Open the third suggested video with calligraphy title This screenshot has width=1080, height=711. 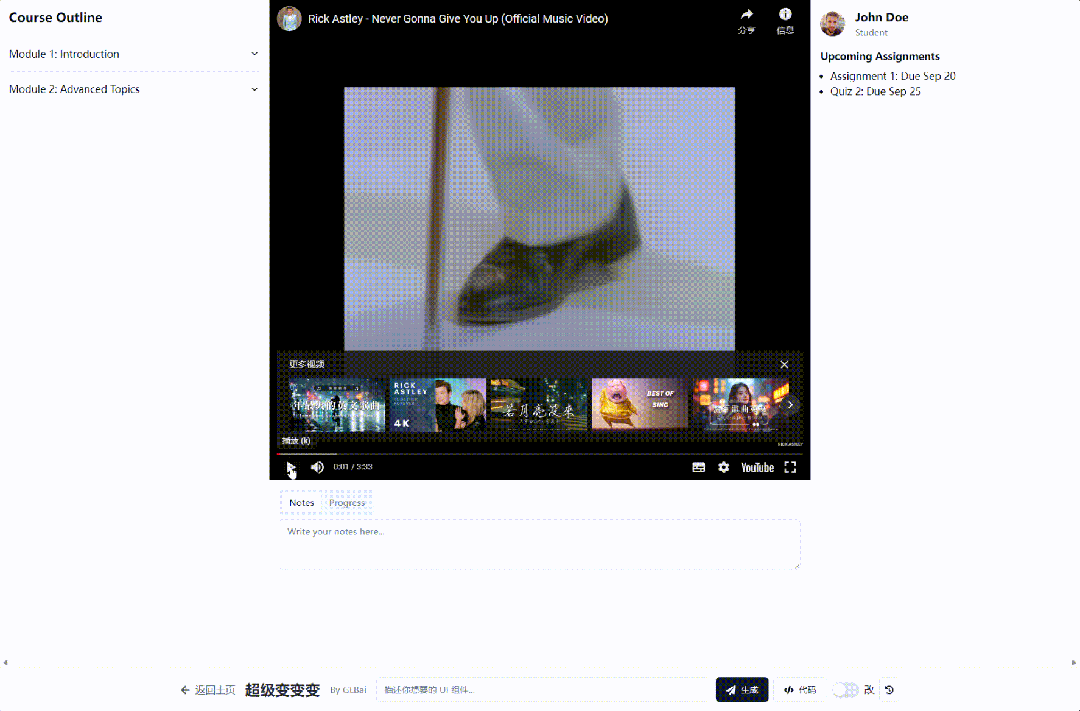coord(539,404)
